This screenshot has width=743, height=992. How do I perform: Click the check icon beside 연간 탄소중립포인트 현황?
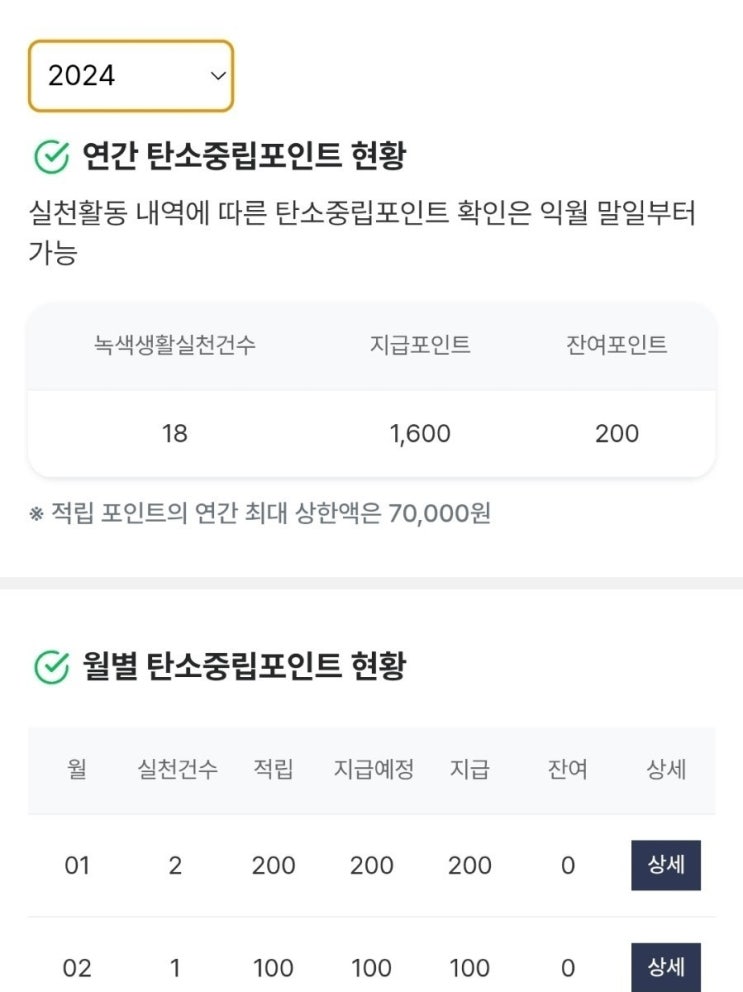pos(52,157)
